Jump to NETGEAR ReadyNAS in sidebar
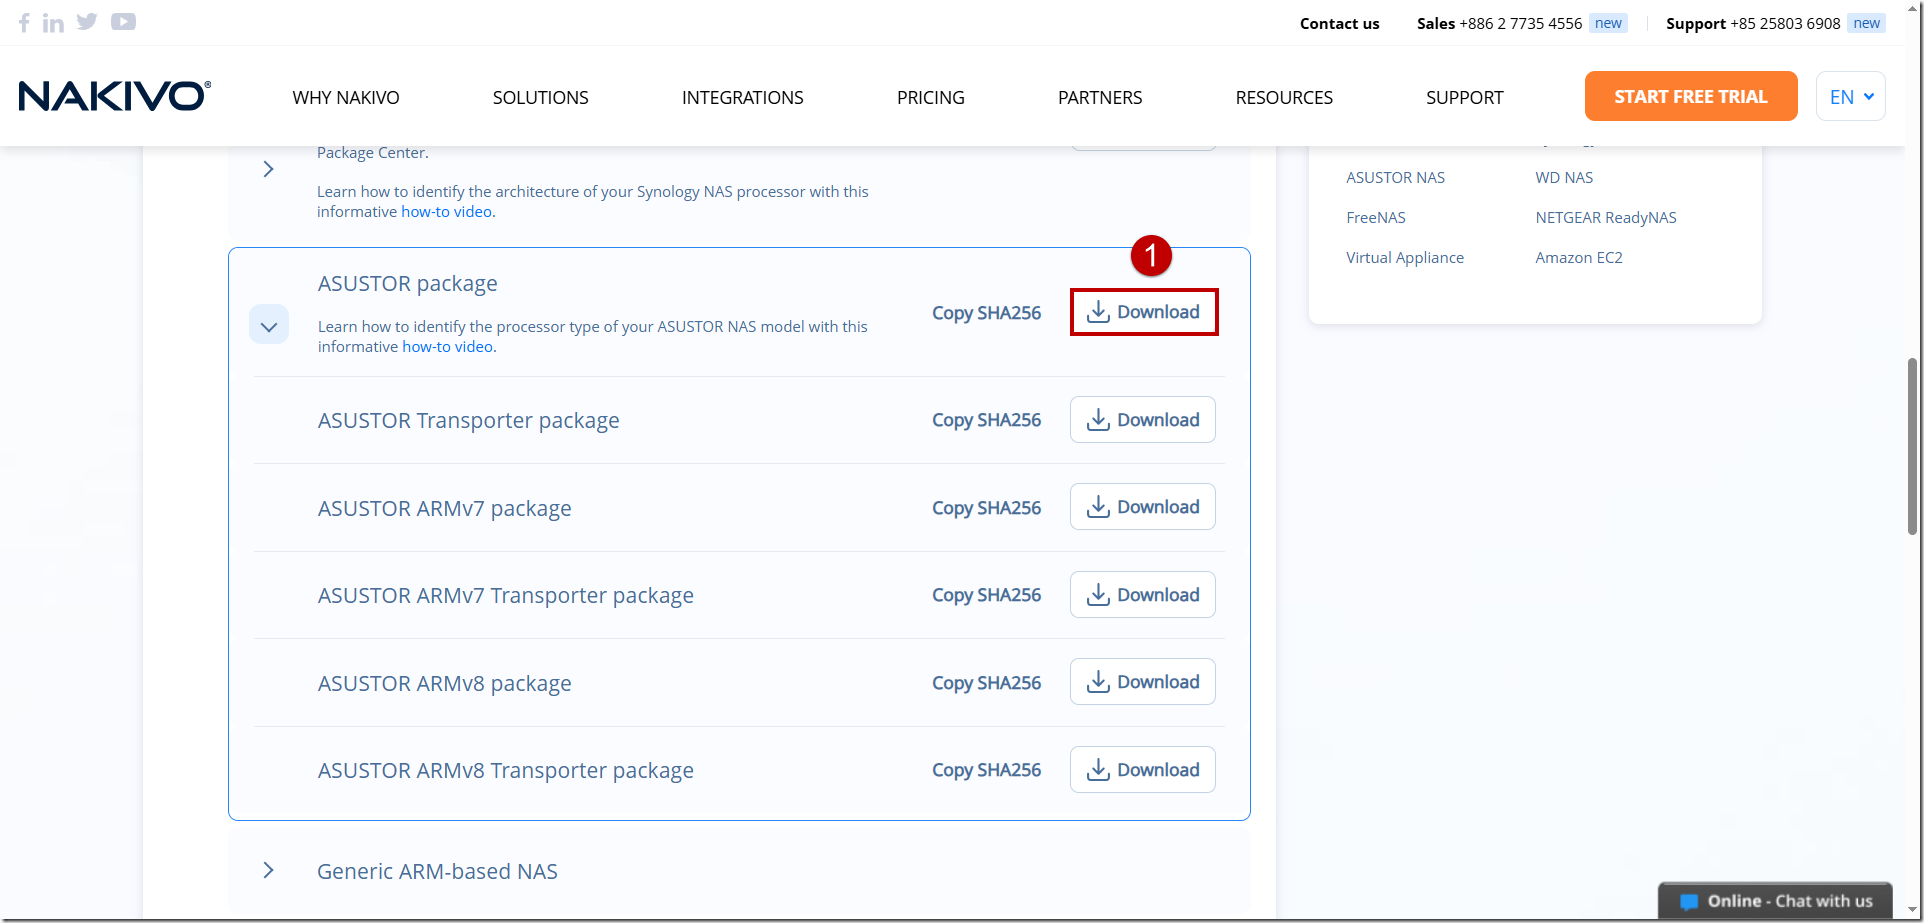The width and height of the screenshot is (1924, 923). (x=1606, y=218)
